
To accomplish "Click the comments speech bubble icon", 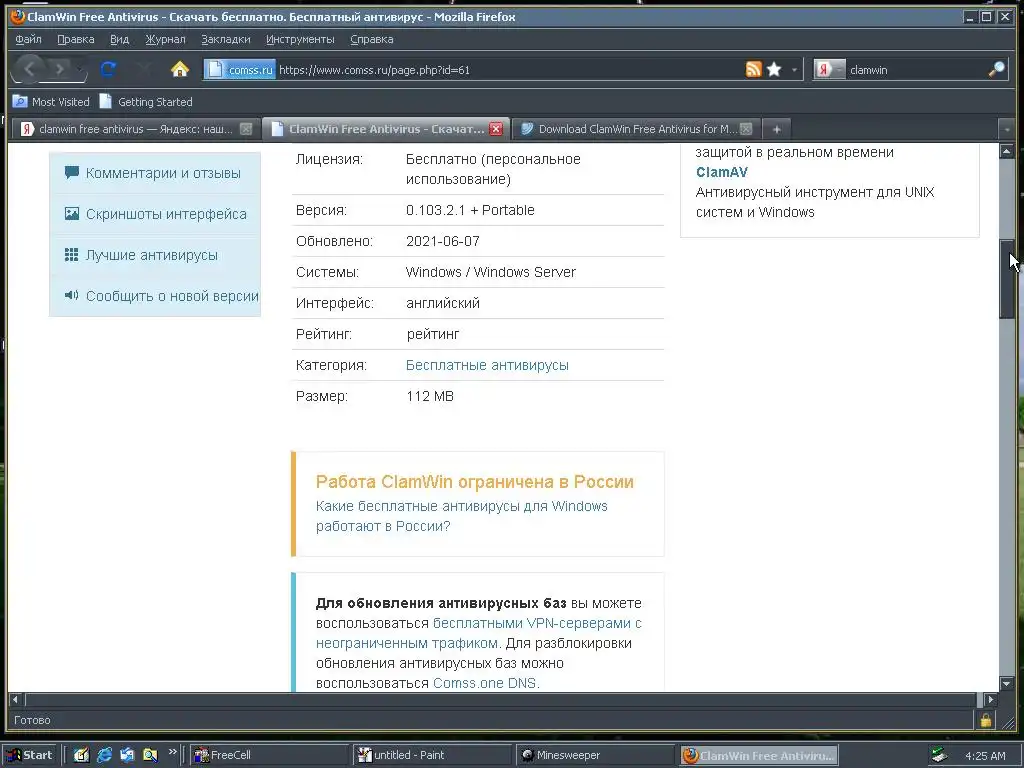I will tap(72, 172).
